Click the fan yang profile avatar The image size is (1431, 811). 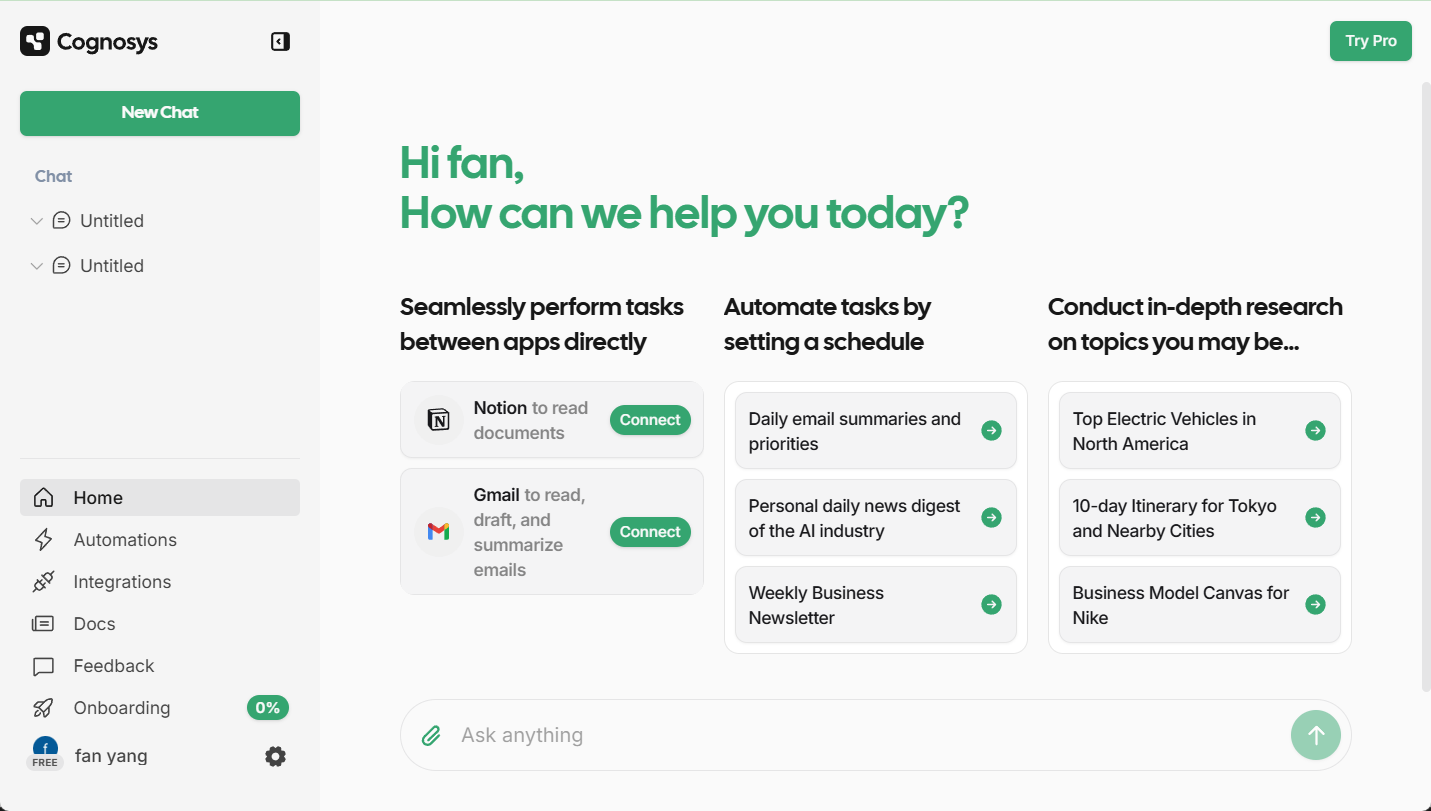point(45,750)
